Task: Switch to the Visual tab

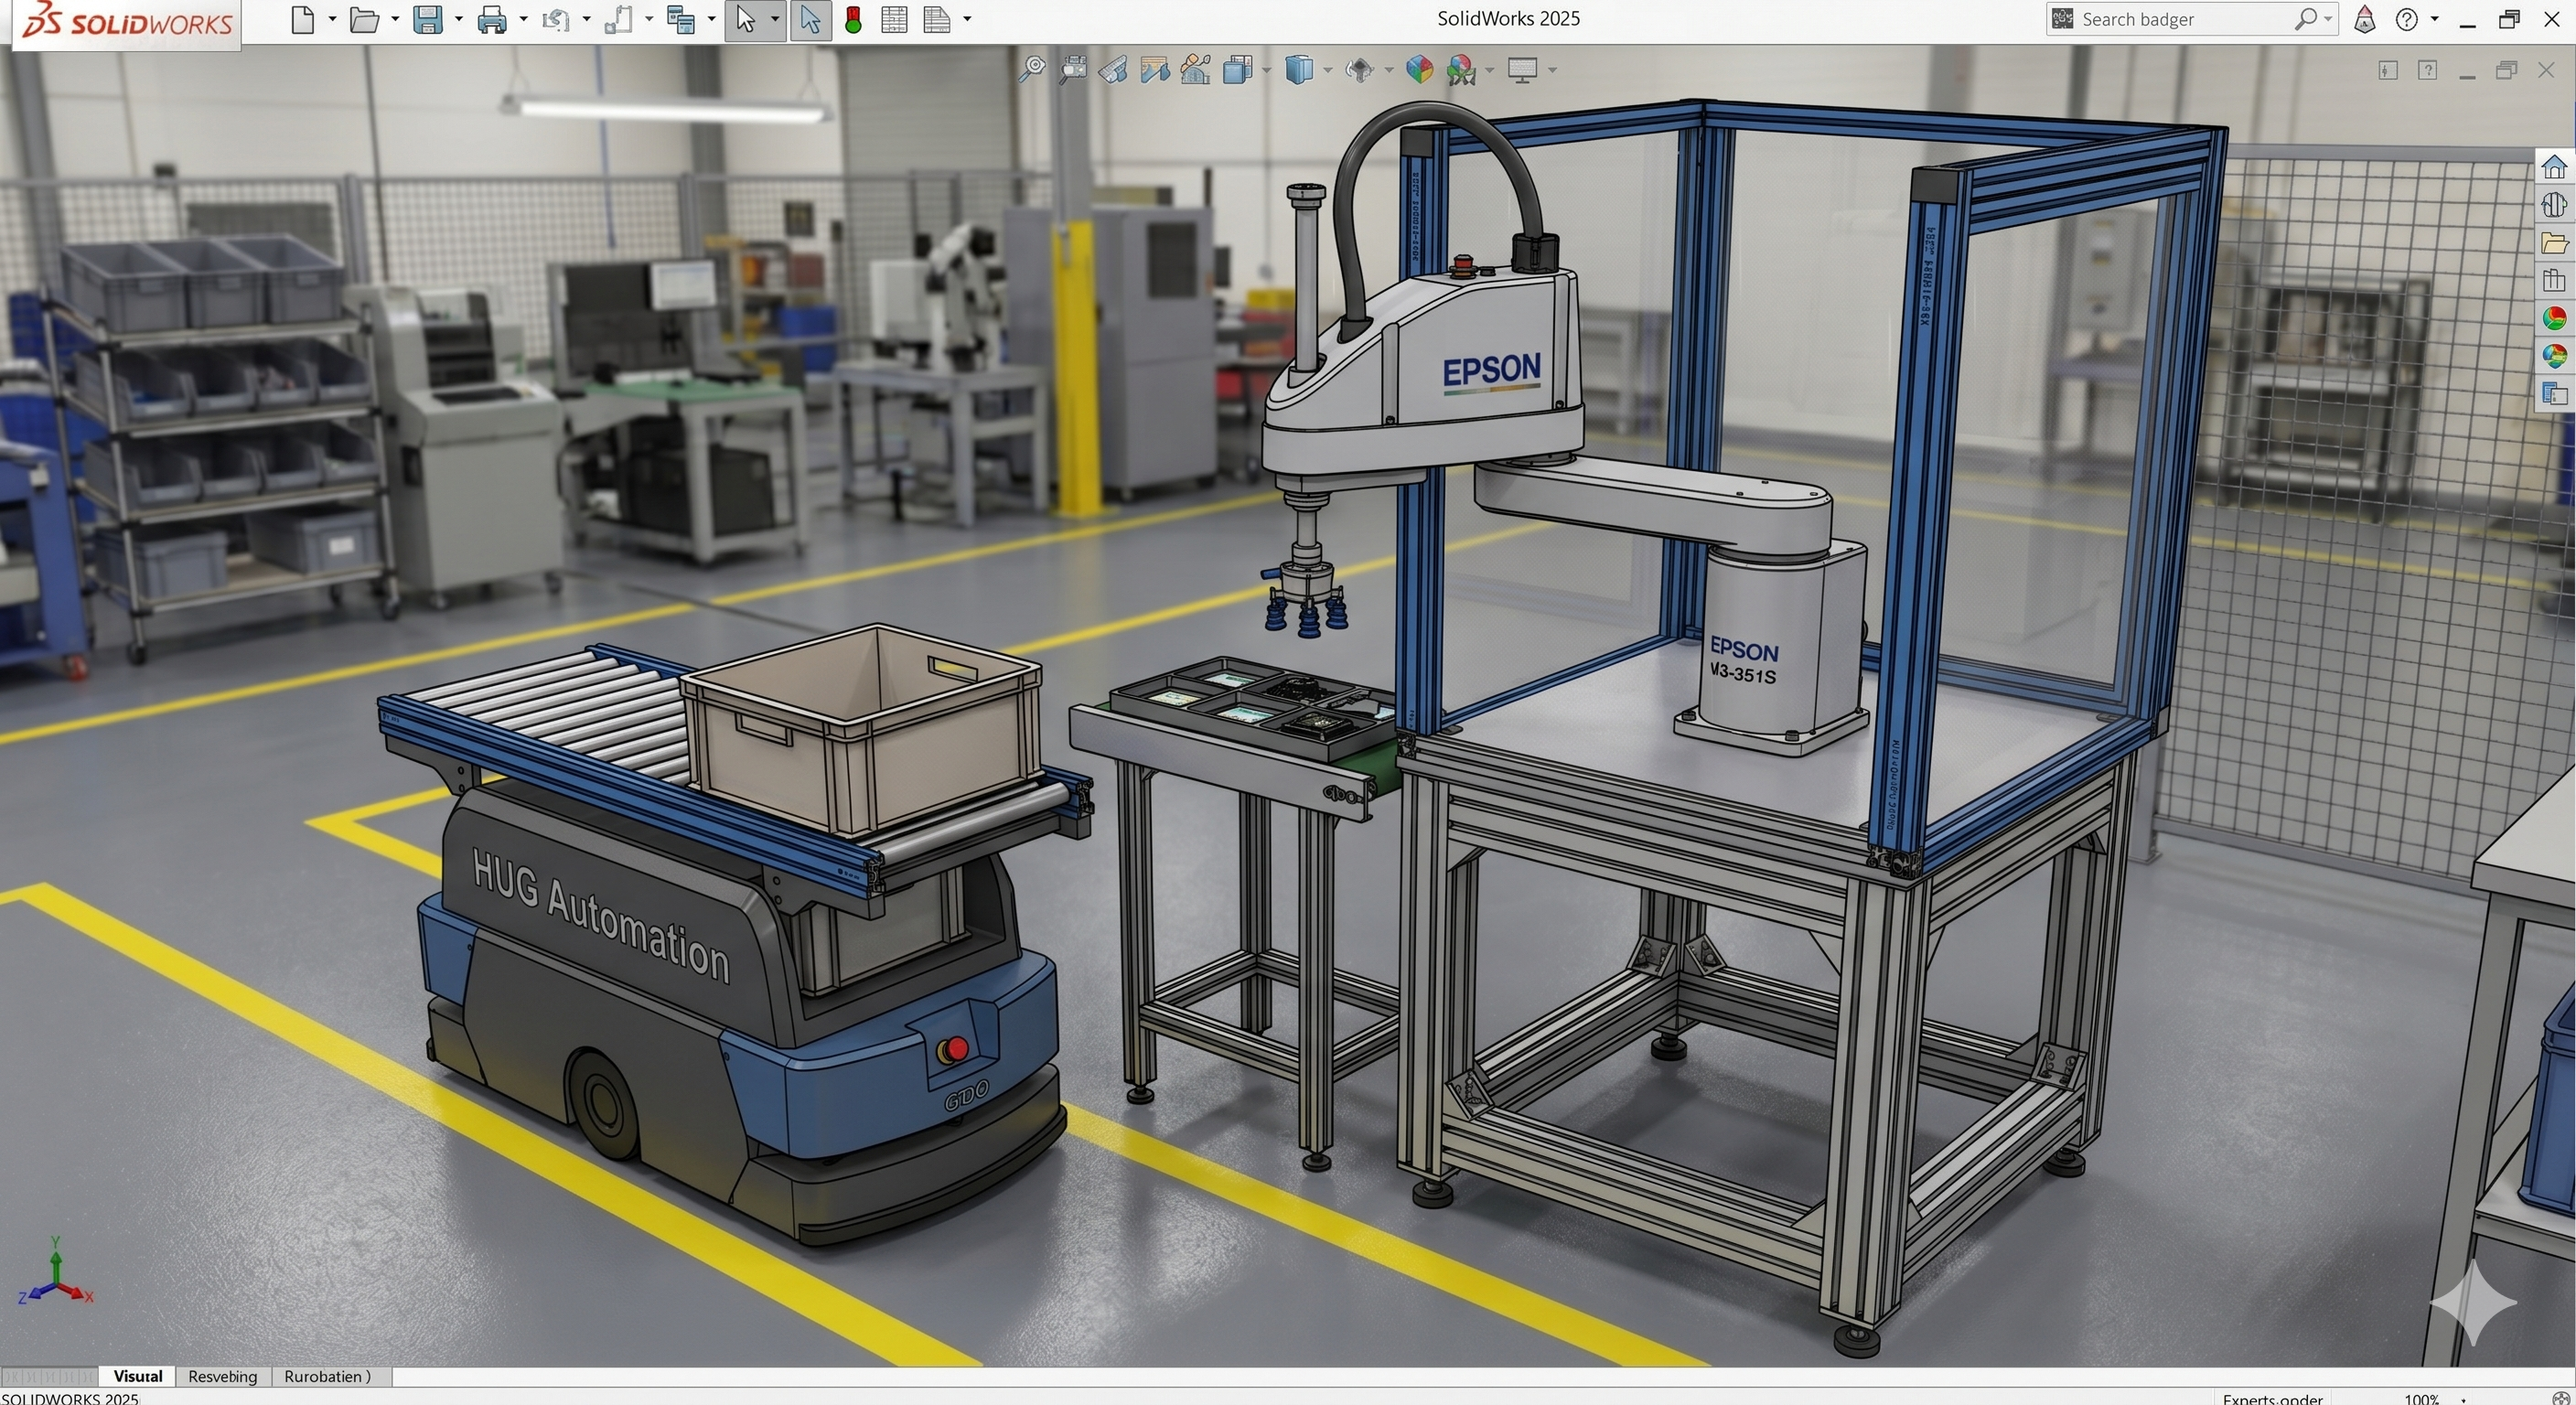Action: [137, 1376]
